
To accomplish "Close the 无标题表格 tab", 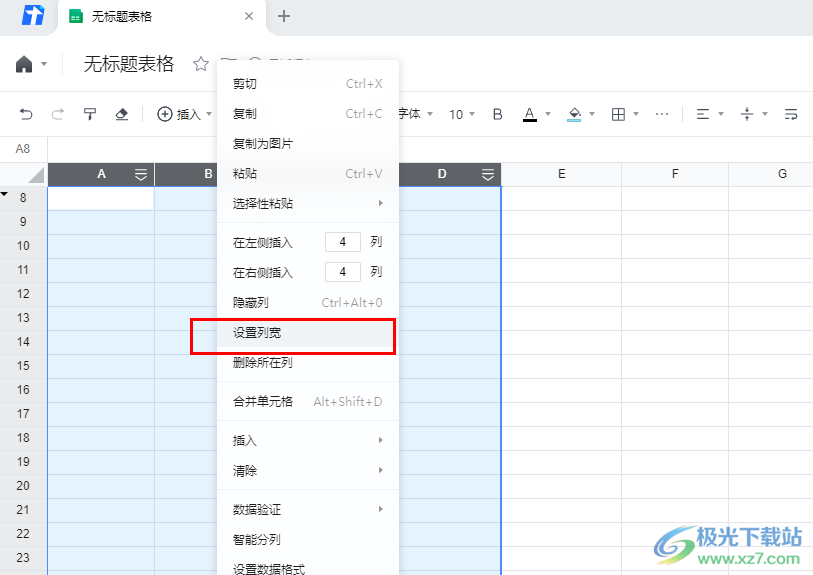I will pyautogui.click(x=249, y=16).
